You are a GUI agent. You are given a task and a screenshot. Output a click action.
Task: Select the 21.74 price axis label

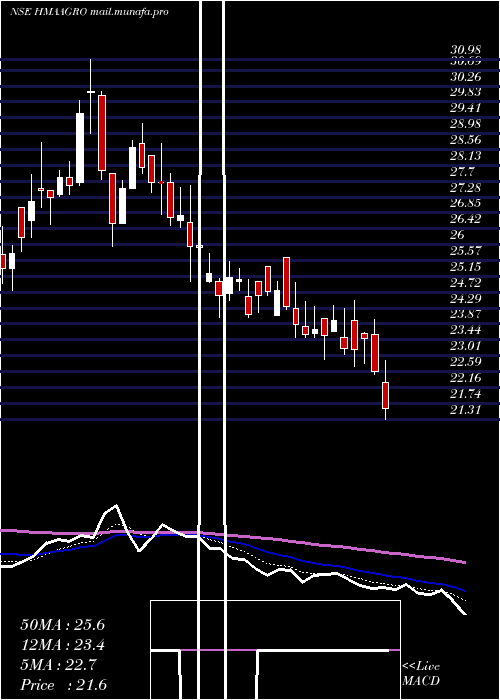[466, 394]
